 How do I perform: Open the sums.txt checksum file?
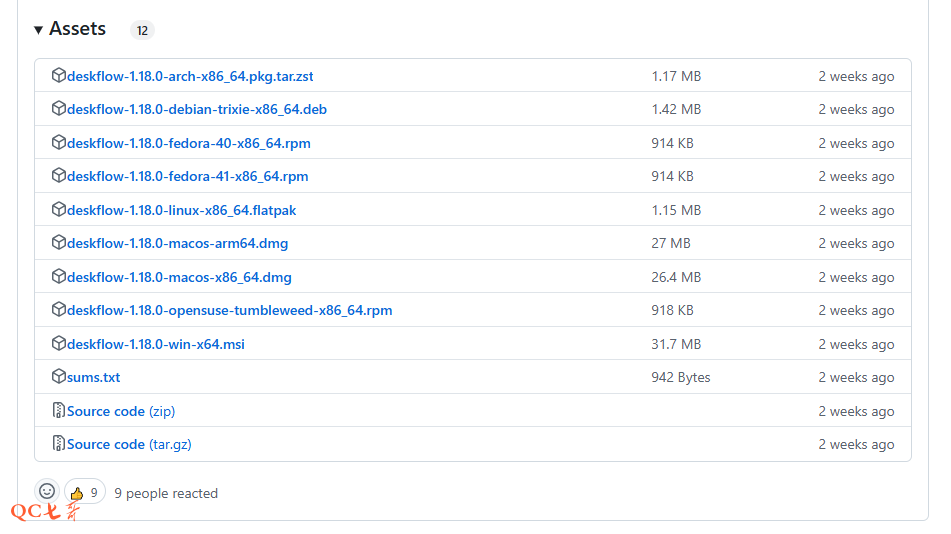pos(93,377)
